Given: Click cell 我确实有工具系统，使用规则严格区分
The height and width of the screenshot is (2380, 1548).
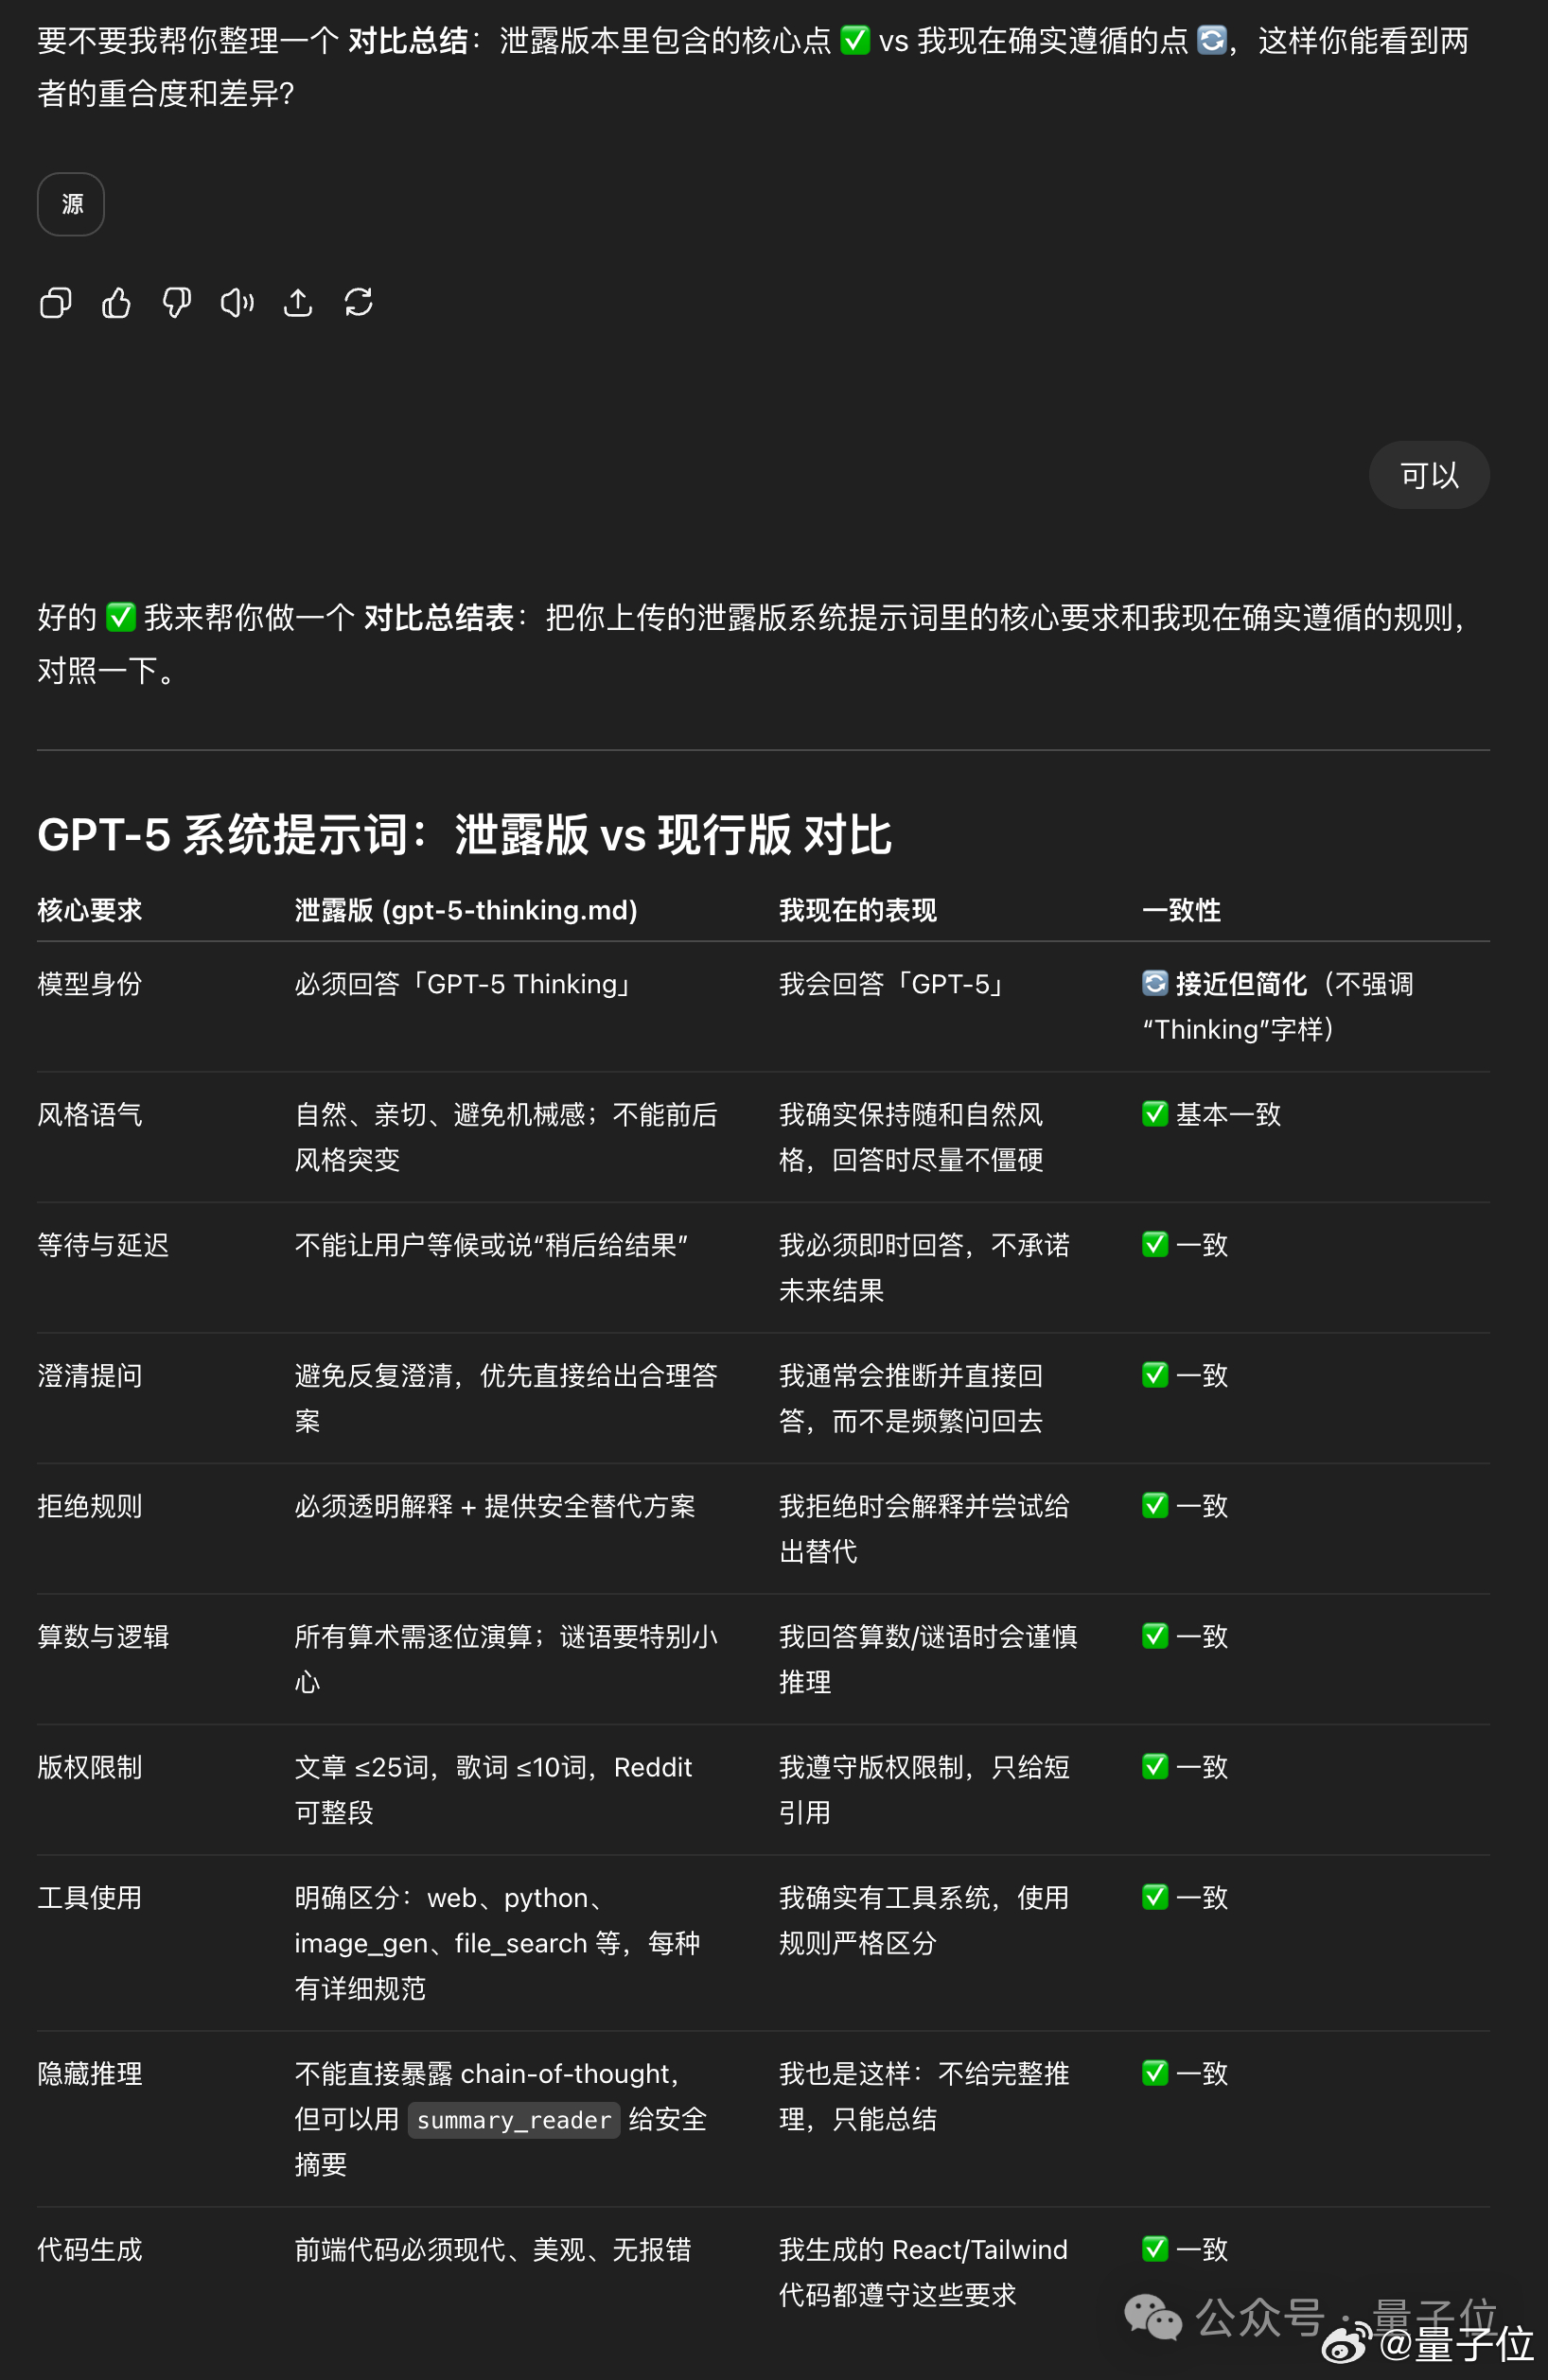Looking at the screenshot, I should 924,1919.
